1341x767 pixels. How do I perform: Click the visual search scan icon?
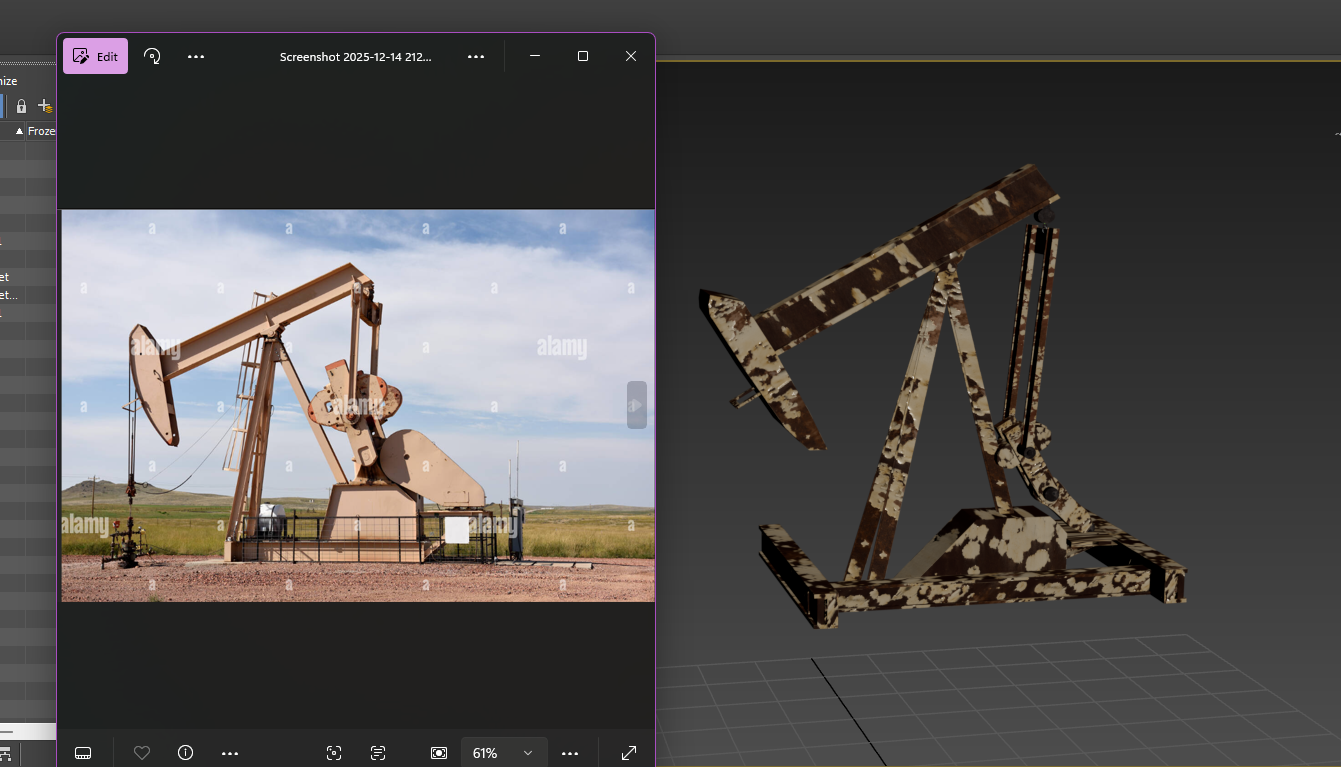click(334, 753)
